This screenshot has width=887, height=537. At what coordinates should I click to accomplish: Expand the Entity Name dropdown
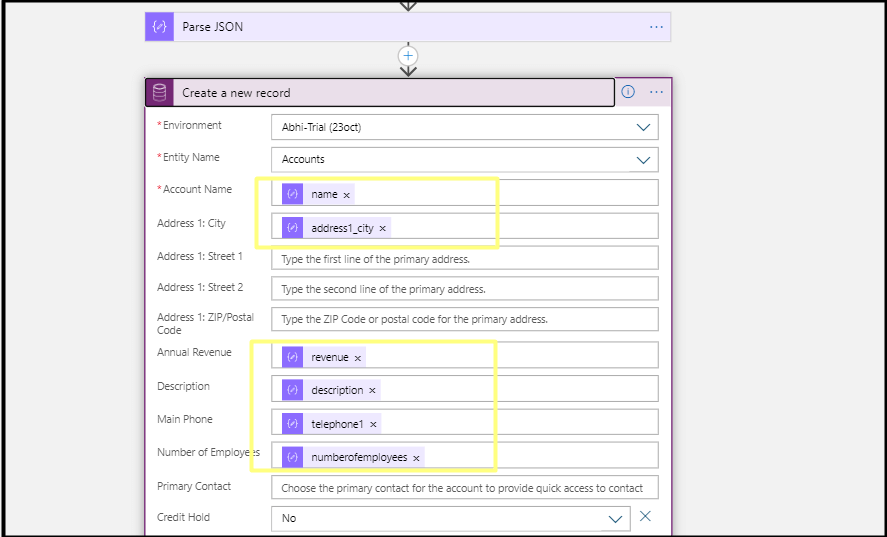(x=643, y=160)
